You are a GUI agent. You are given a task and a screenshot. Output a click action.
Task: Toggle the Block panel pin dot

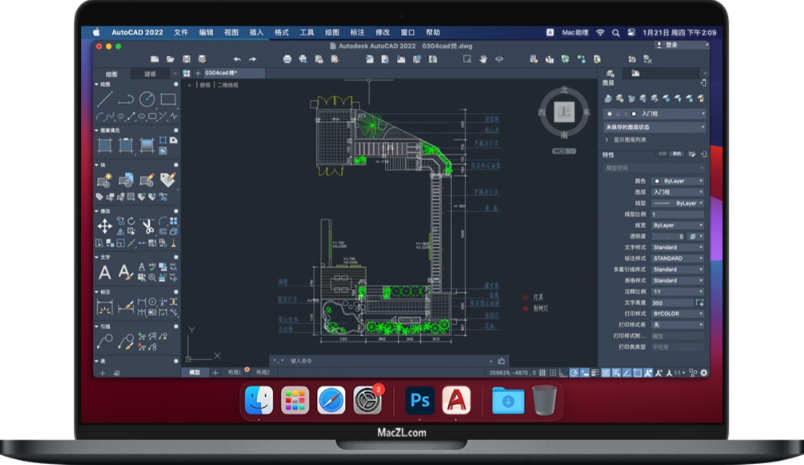(176, 165)
